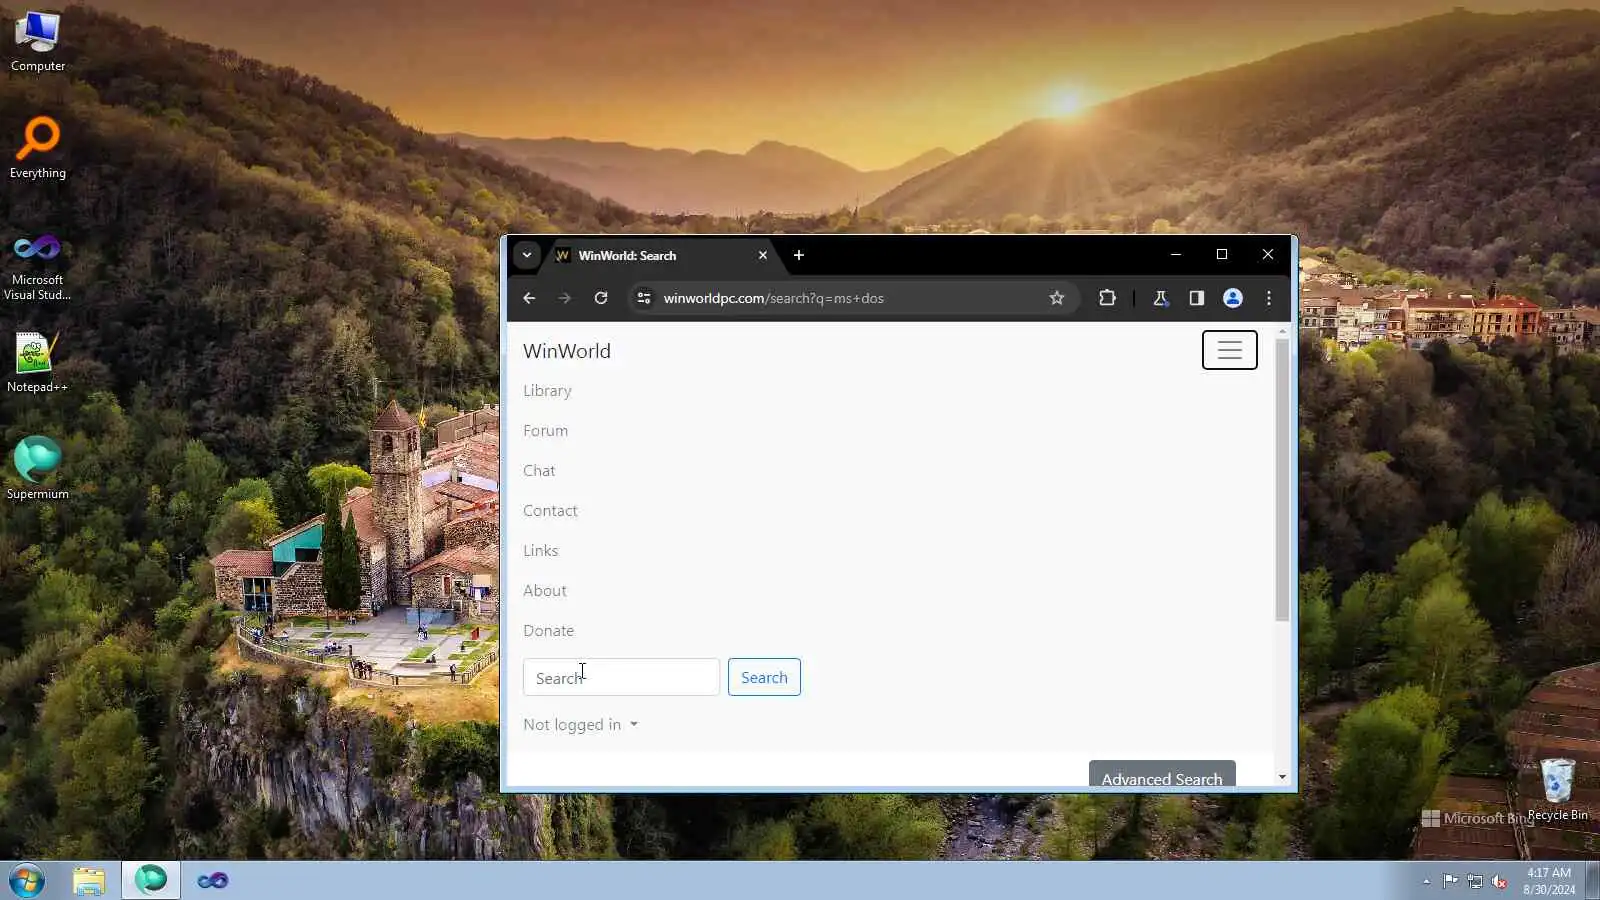The height and width of the screenshot is (900, 1600).
Task: Focus the WinWorld Search text field
Action: click(621, 677)
